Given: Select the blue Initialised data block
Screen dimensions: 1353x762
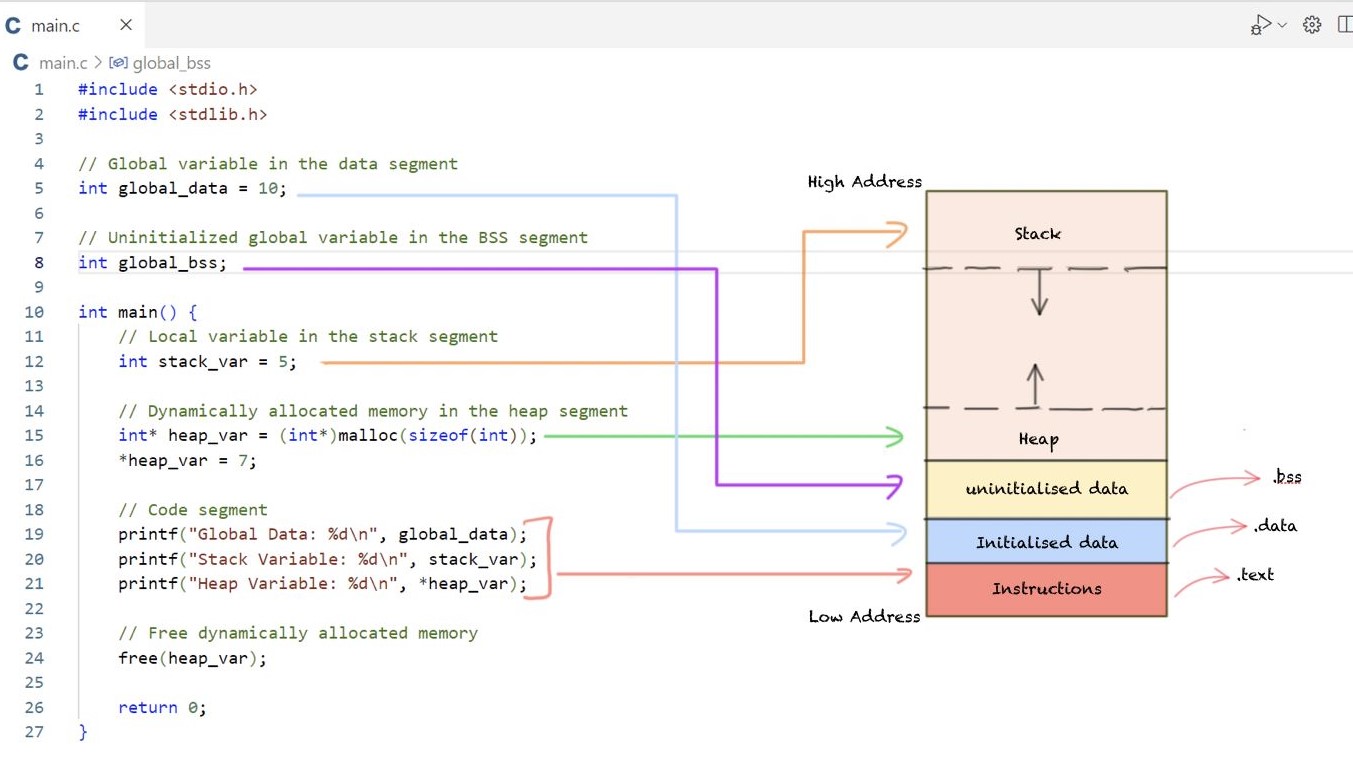Looking at the screenshot, I should [x=1046, y=542].
